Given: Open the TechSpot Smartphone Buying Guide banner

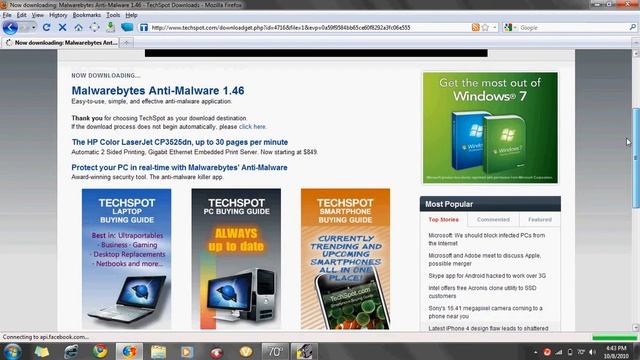Looking at the screenshot, I should 345,259.
